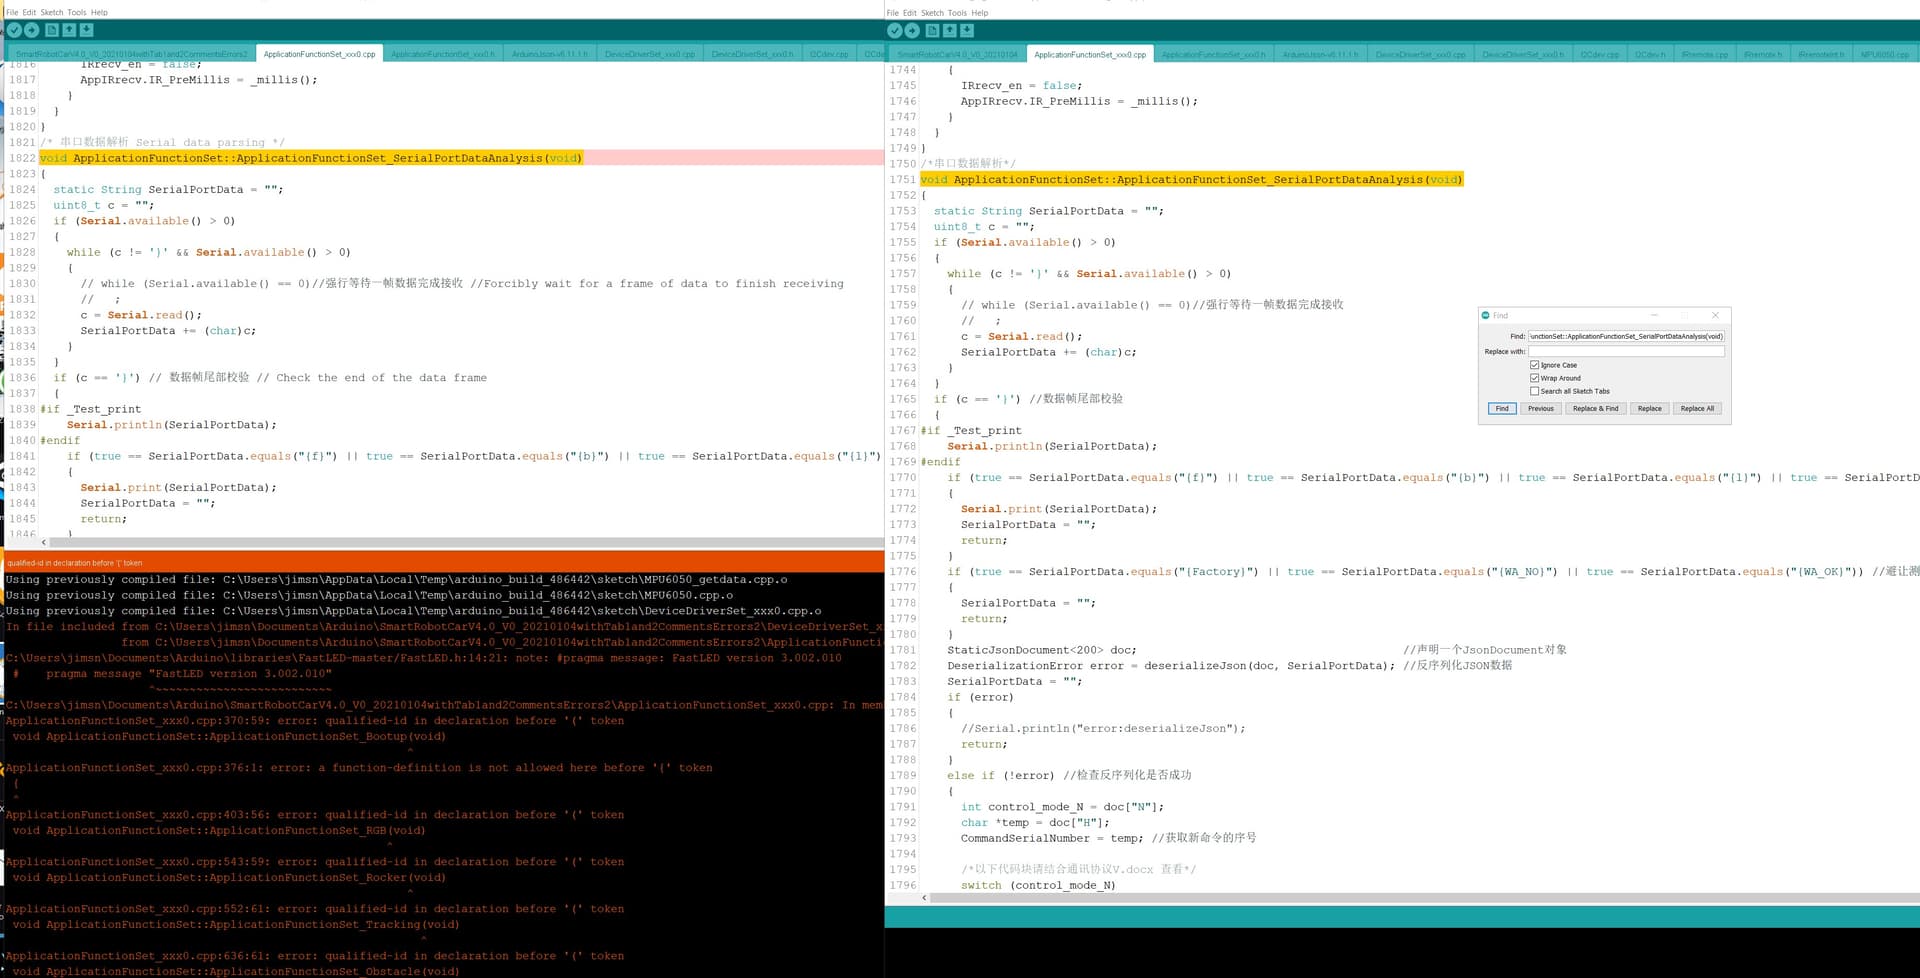Click New sketch icon in the left IDE window

pyautogui.click(x=52, y=31)
